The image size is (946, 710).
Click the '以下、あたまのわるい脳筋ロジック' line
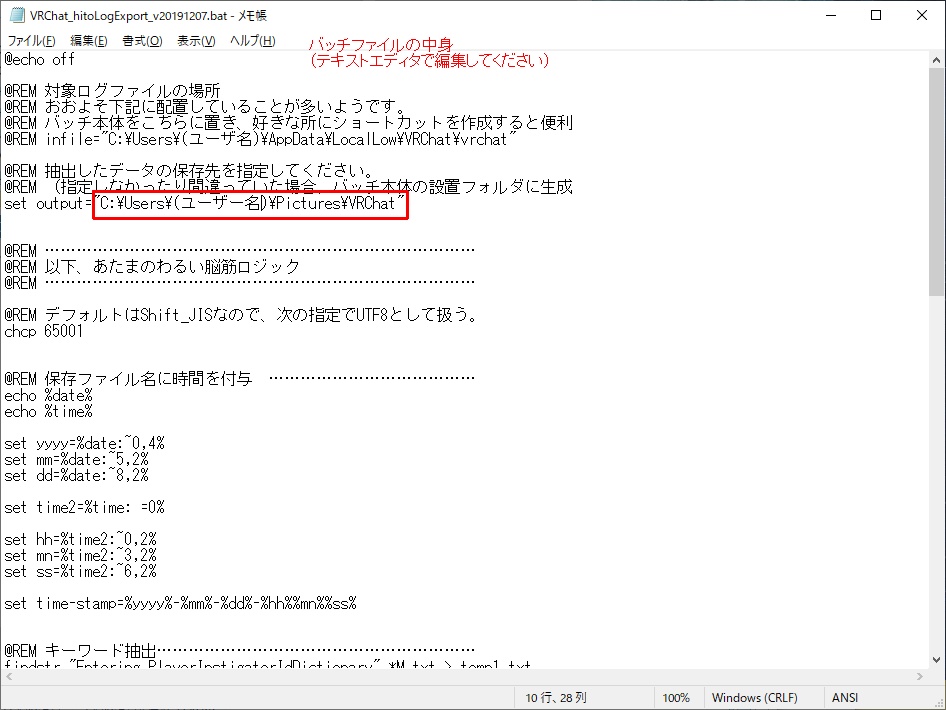point(152,267)
